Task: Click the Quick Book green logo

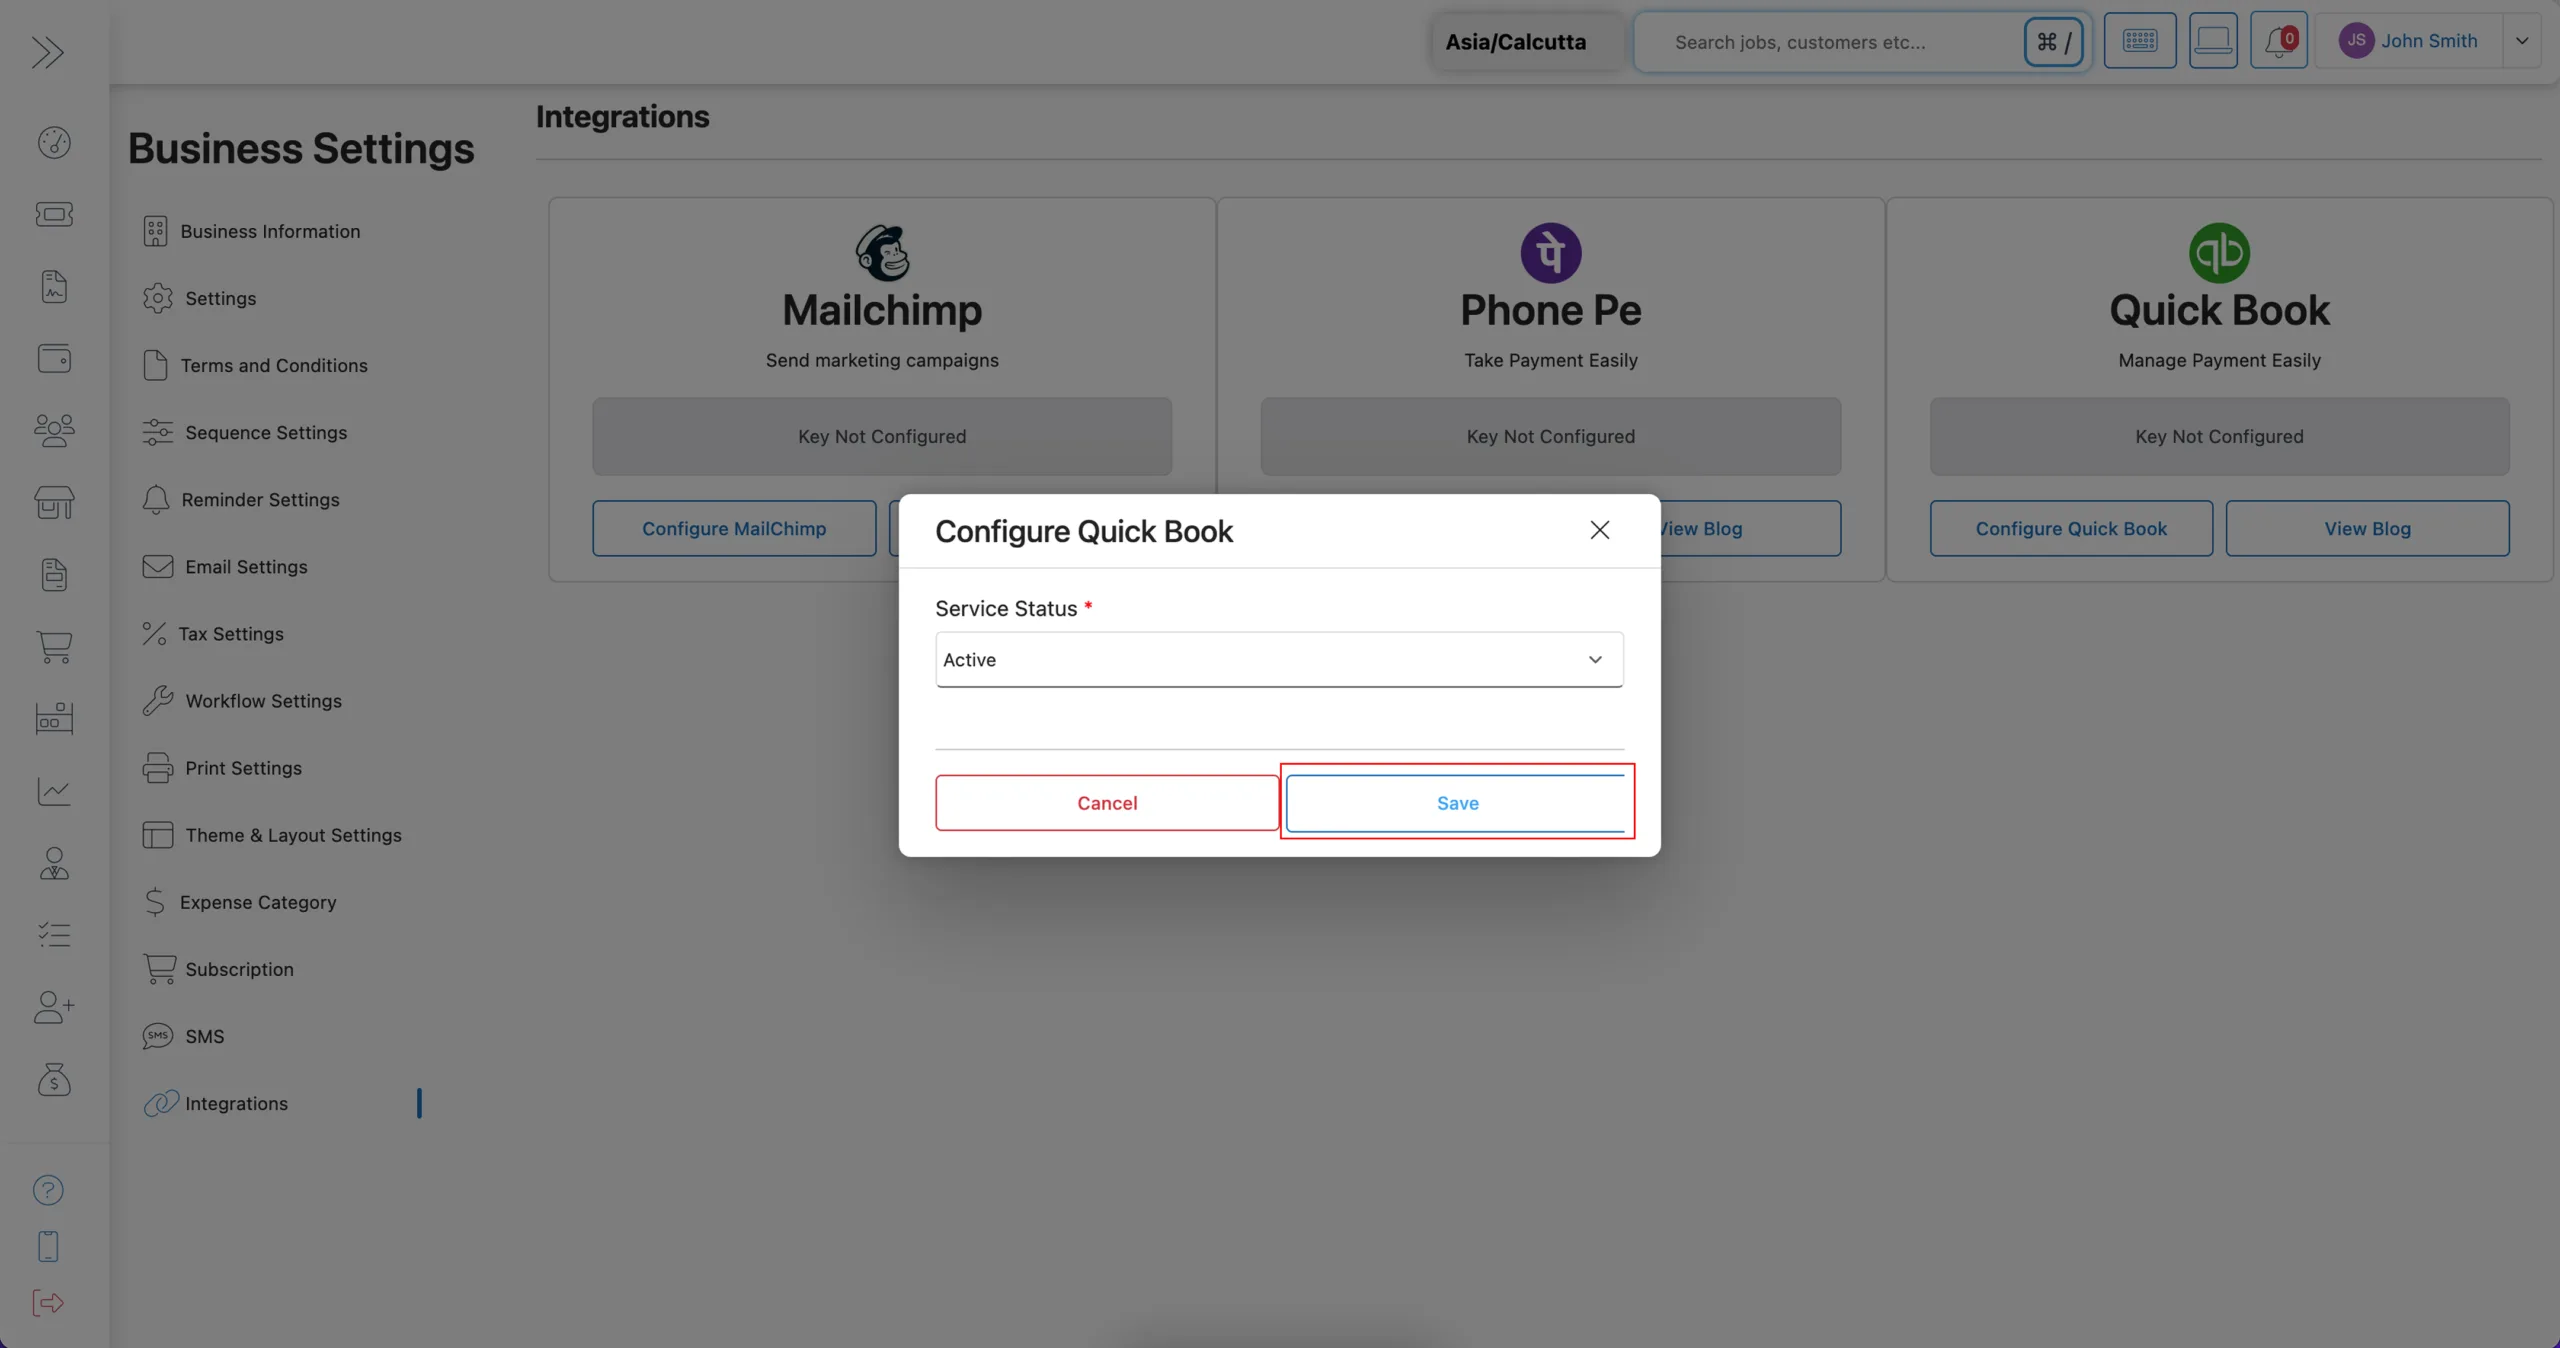Action: pyautogui.click(x=2219, y=252)
